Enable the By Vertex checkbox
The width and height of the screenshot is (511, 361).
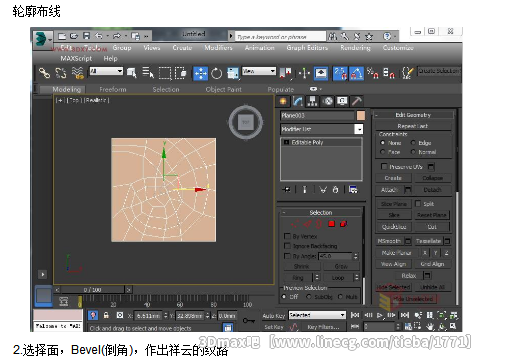(x=287, y=236)
